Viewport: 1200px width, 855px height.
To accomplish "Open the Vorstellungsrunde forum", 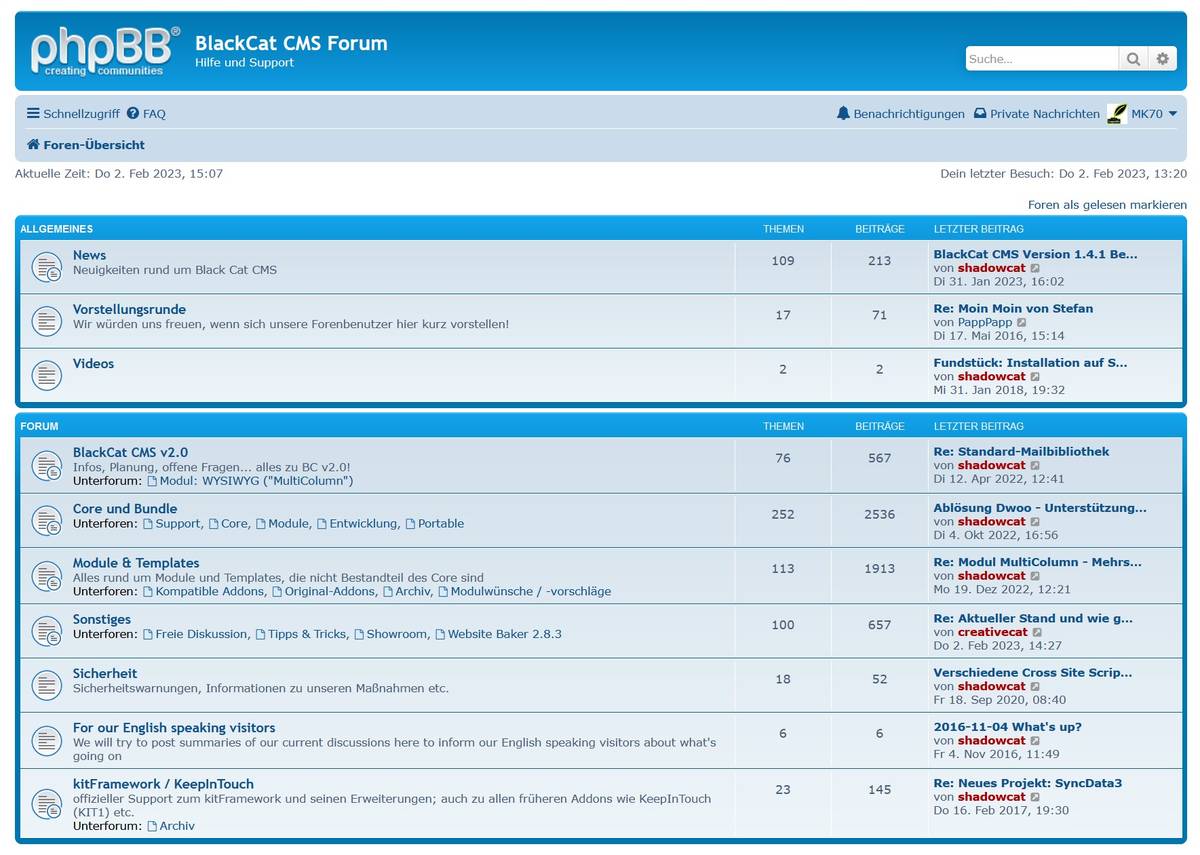I will (129, 309).
